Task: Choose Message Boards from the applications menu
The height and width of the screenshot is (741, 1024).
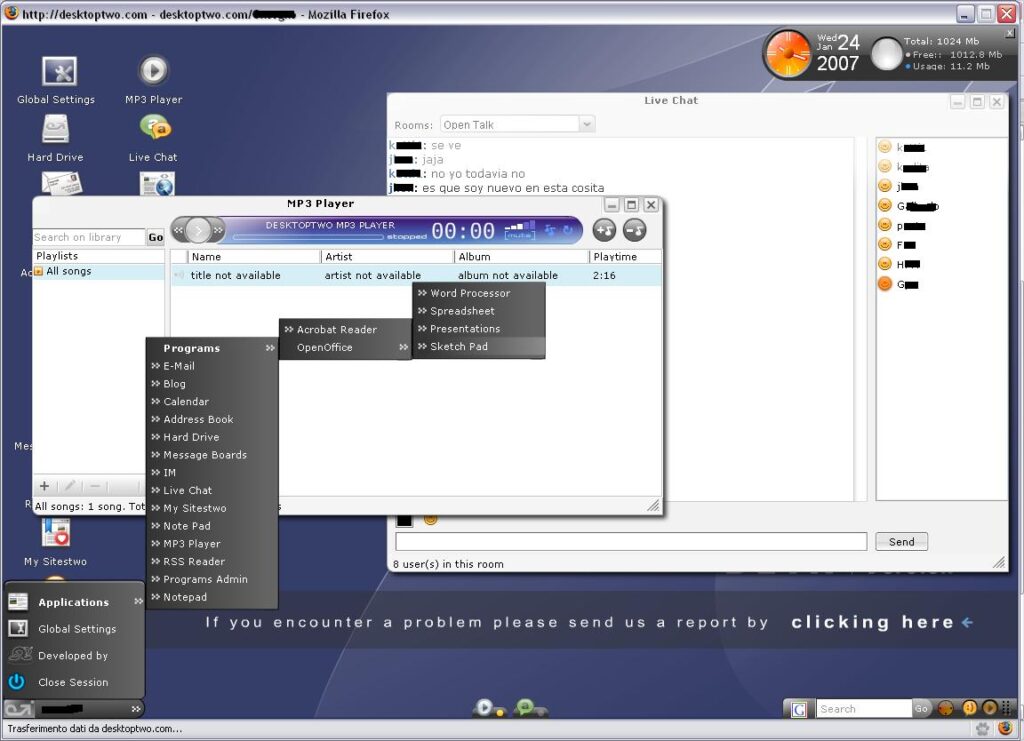Action: [212, 455]
